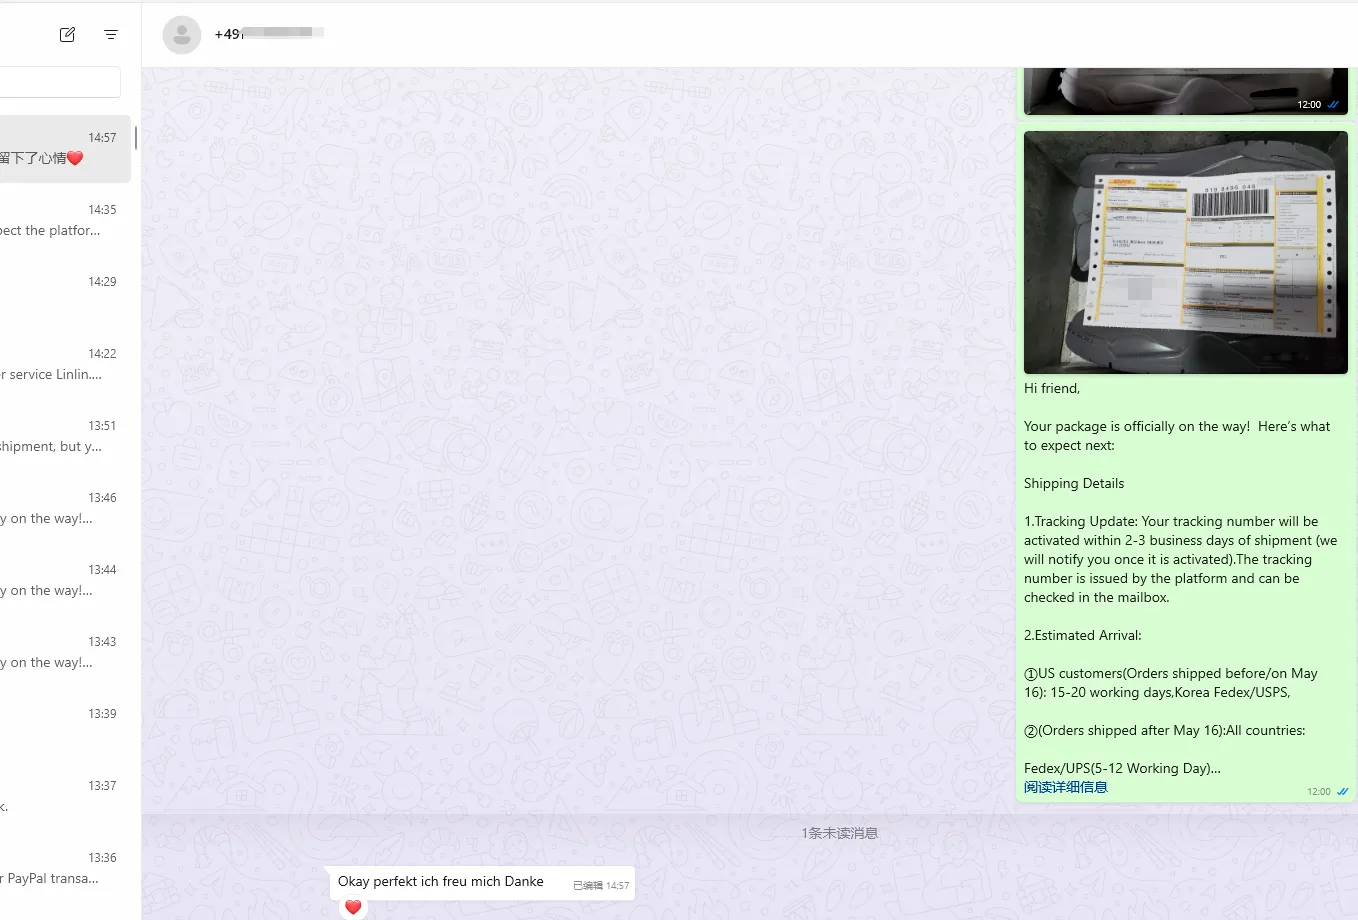
Task: Click the heart reaction under Danke message
Action: click(x=353, y=907)
